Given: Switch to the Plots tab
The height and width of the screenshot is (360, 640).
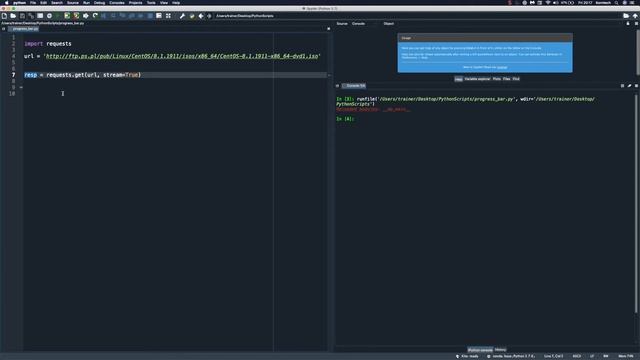Looking at the screenshot, I should (x=497, y=79).
